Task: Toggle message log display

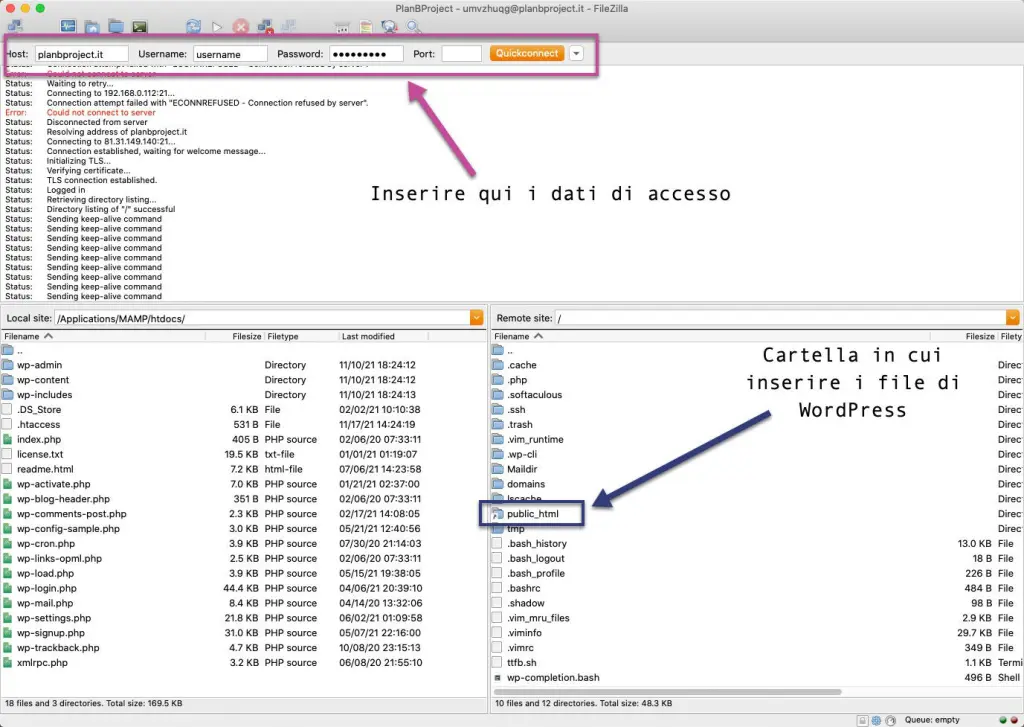Action: pos(68,26)
